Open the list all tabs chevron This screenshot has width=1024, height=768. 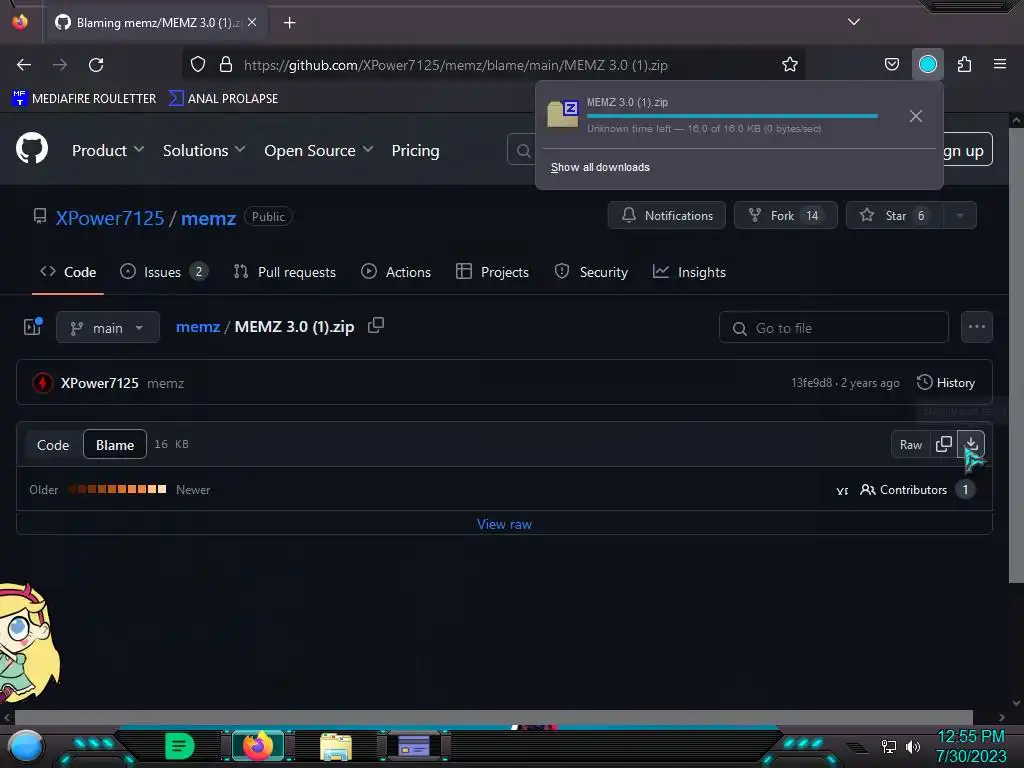tap(854, 22)
